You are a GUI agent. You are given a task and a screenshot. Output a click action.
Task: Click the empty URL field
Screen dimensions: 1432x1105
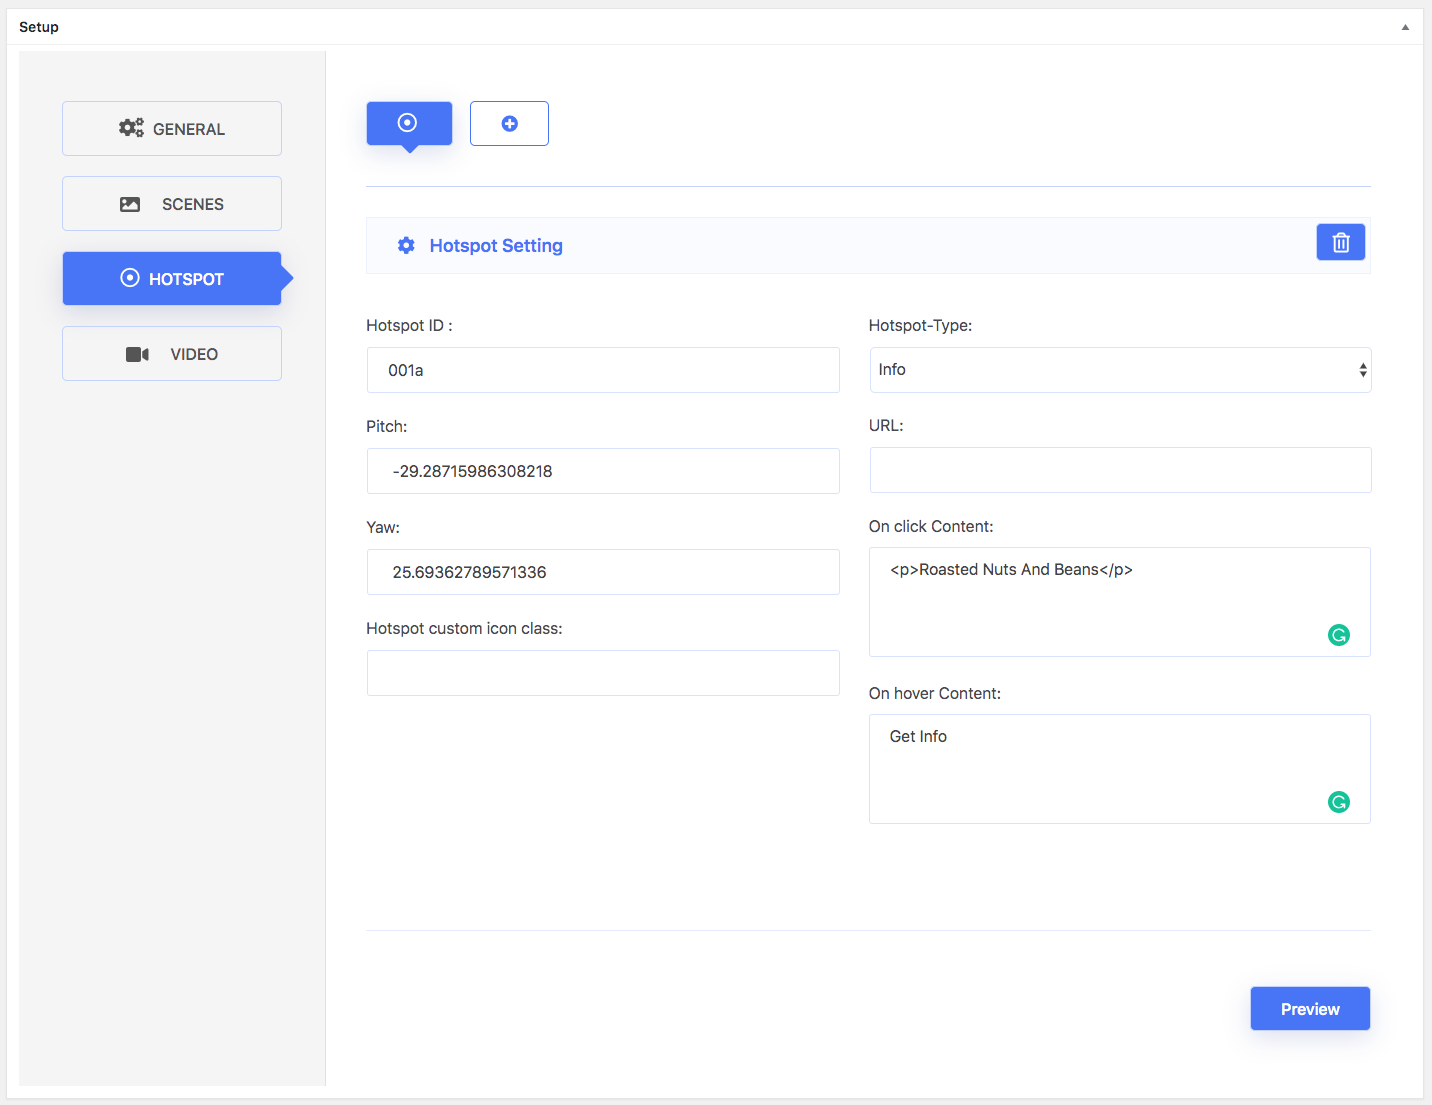click(1119, 470)
